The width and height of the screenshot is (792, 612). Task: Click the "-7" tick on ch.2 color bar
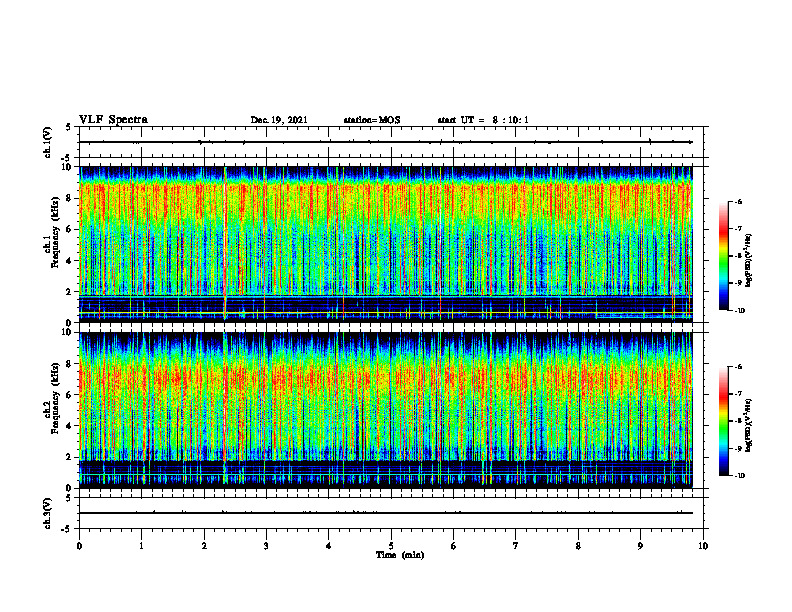click(x=738, y=394)
